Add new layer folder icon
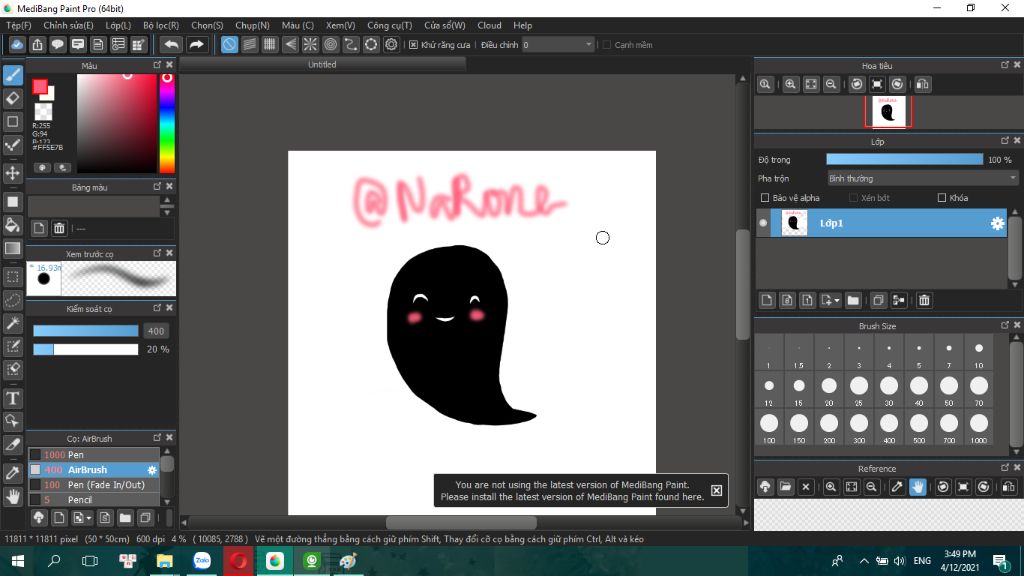1024x576 pixels. coord(853,300)
